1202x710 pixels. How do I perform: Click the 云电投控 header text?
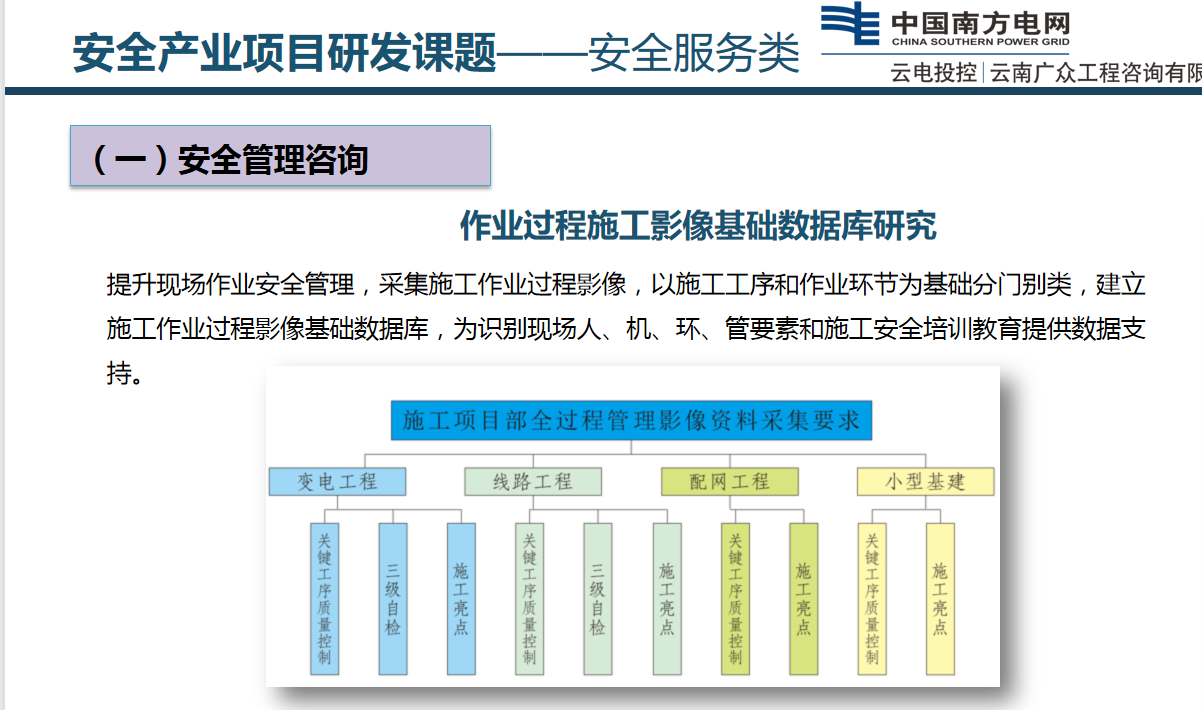[x=934, y=73]
